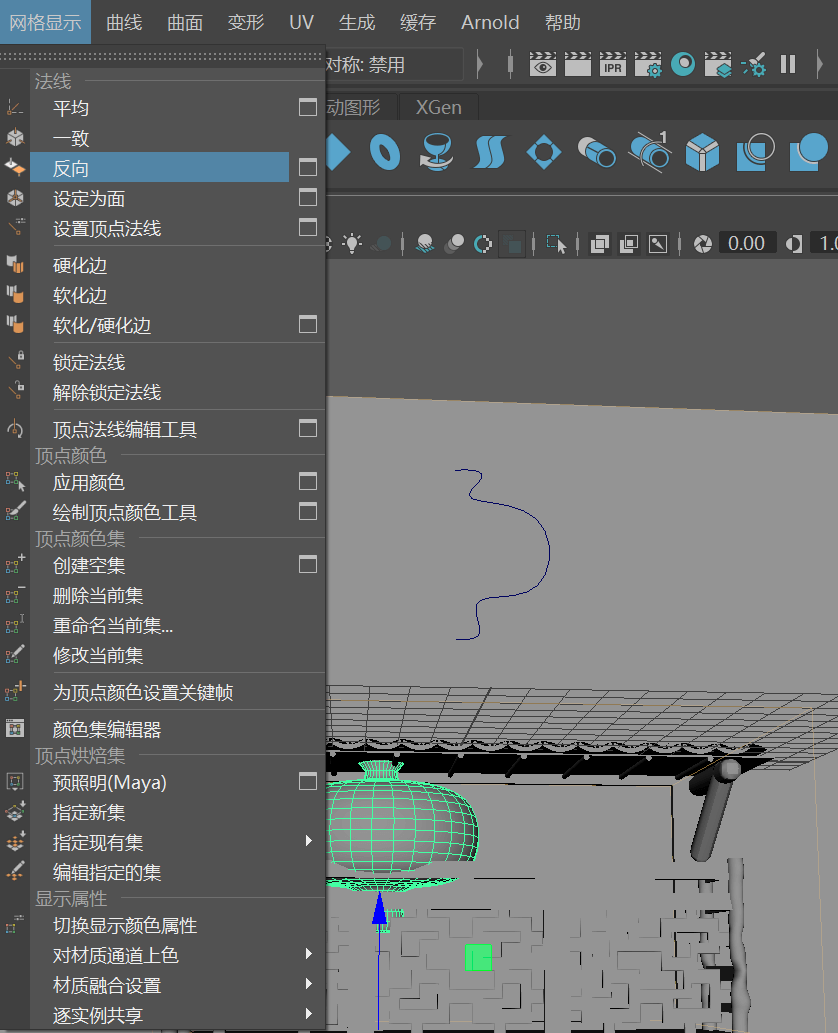The image size is (838, 1033).
Task: Expand the 材质融合设置 submenu
Action: pyautogui.click(x=308, y=984)
